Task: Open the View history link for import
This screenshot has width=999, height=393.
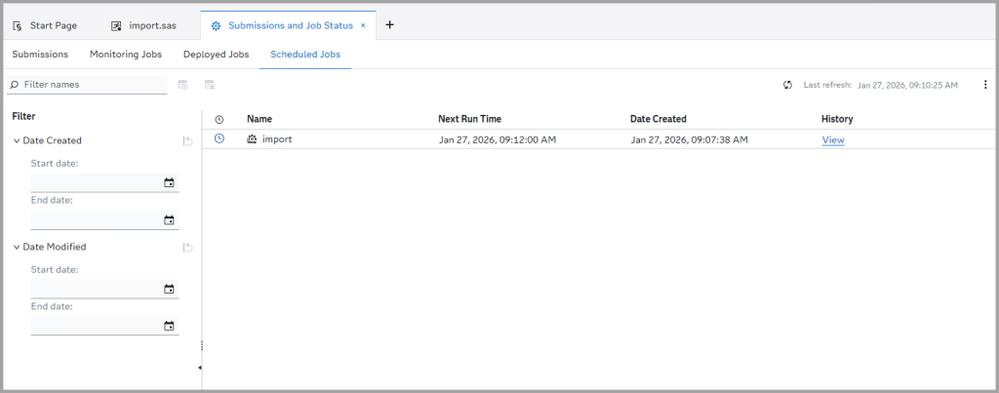Action: coord(833,140)
